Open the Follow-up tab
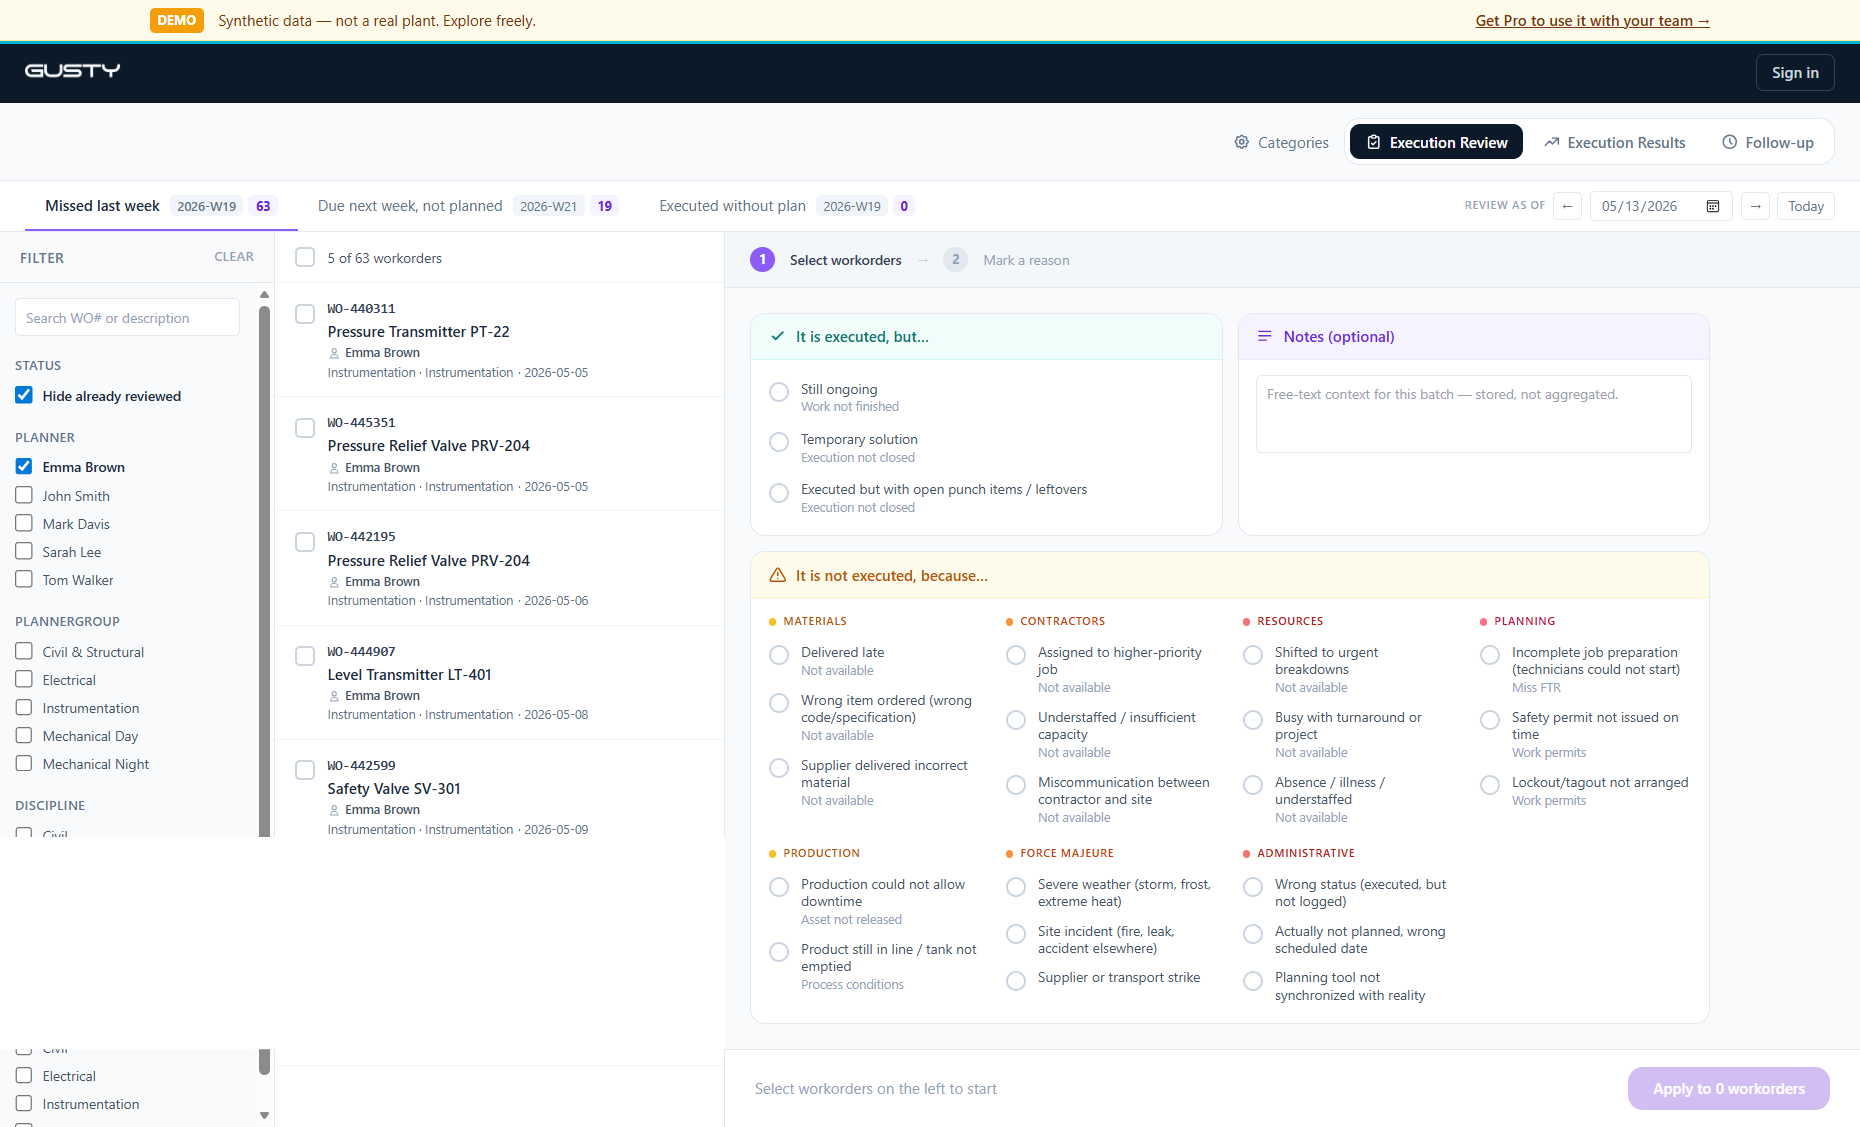This screenshot has height=1127, width=1860. 1767,142
